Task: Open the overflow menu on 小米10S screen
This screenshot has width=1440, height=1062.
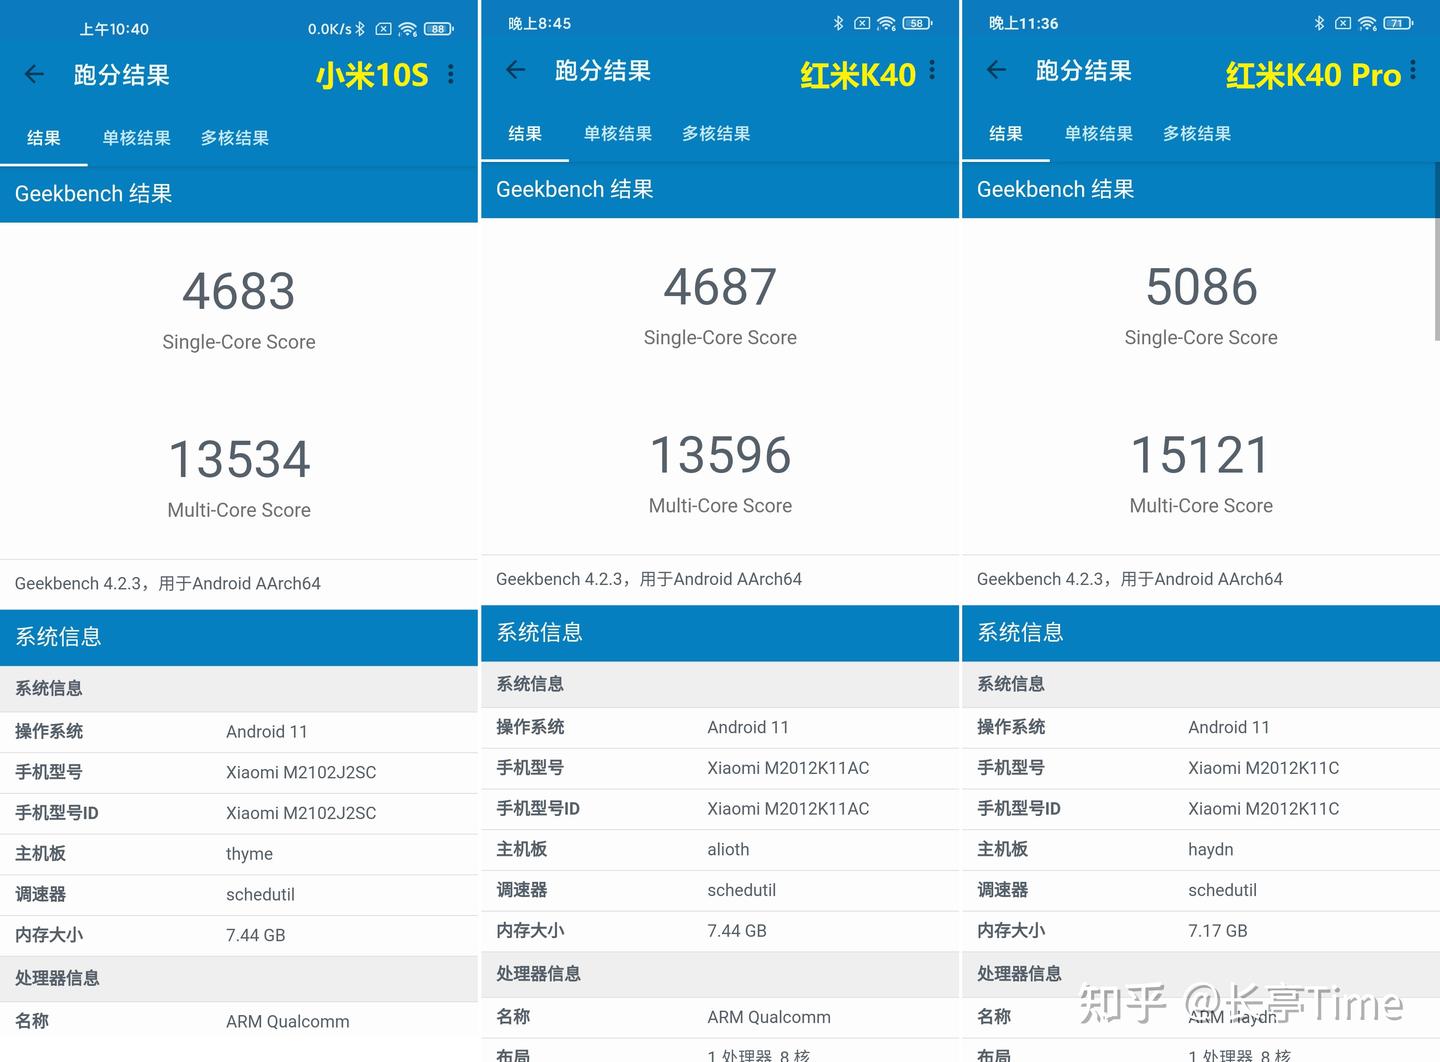Action: [450, 74]
